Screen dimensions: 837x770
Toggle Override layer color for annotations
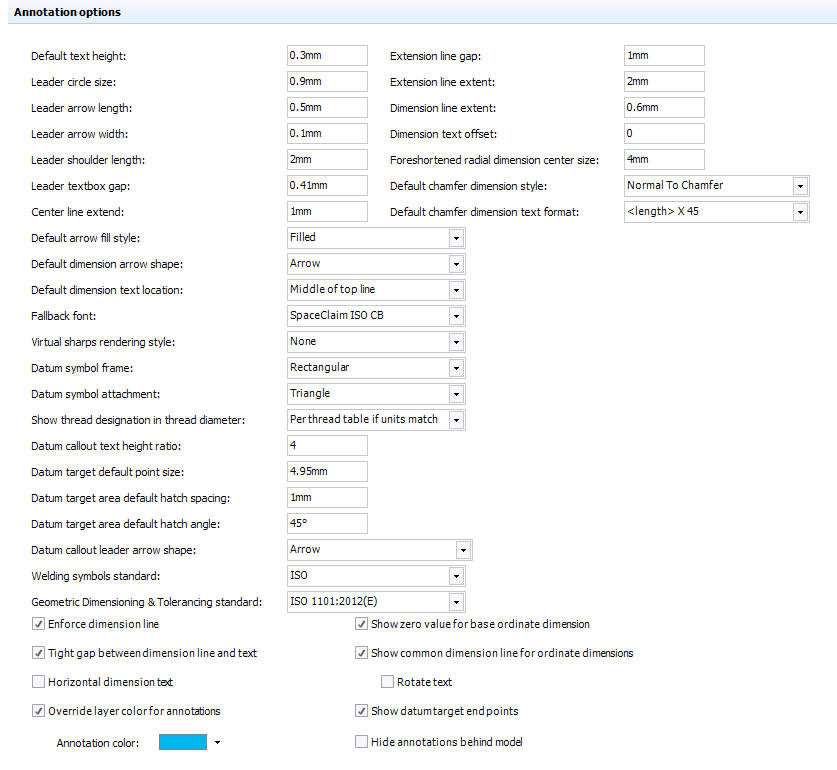tap(39, 711)
